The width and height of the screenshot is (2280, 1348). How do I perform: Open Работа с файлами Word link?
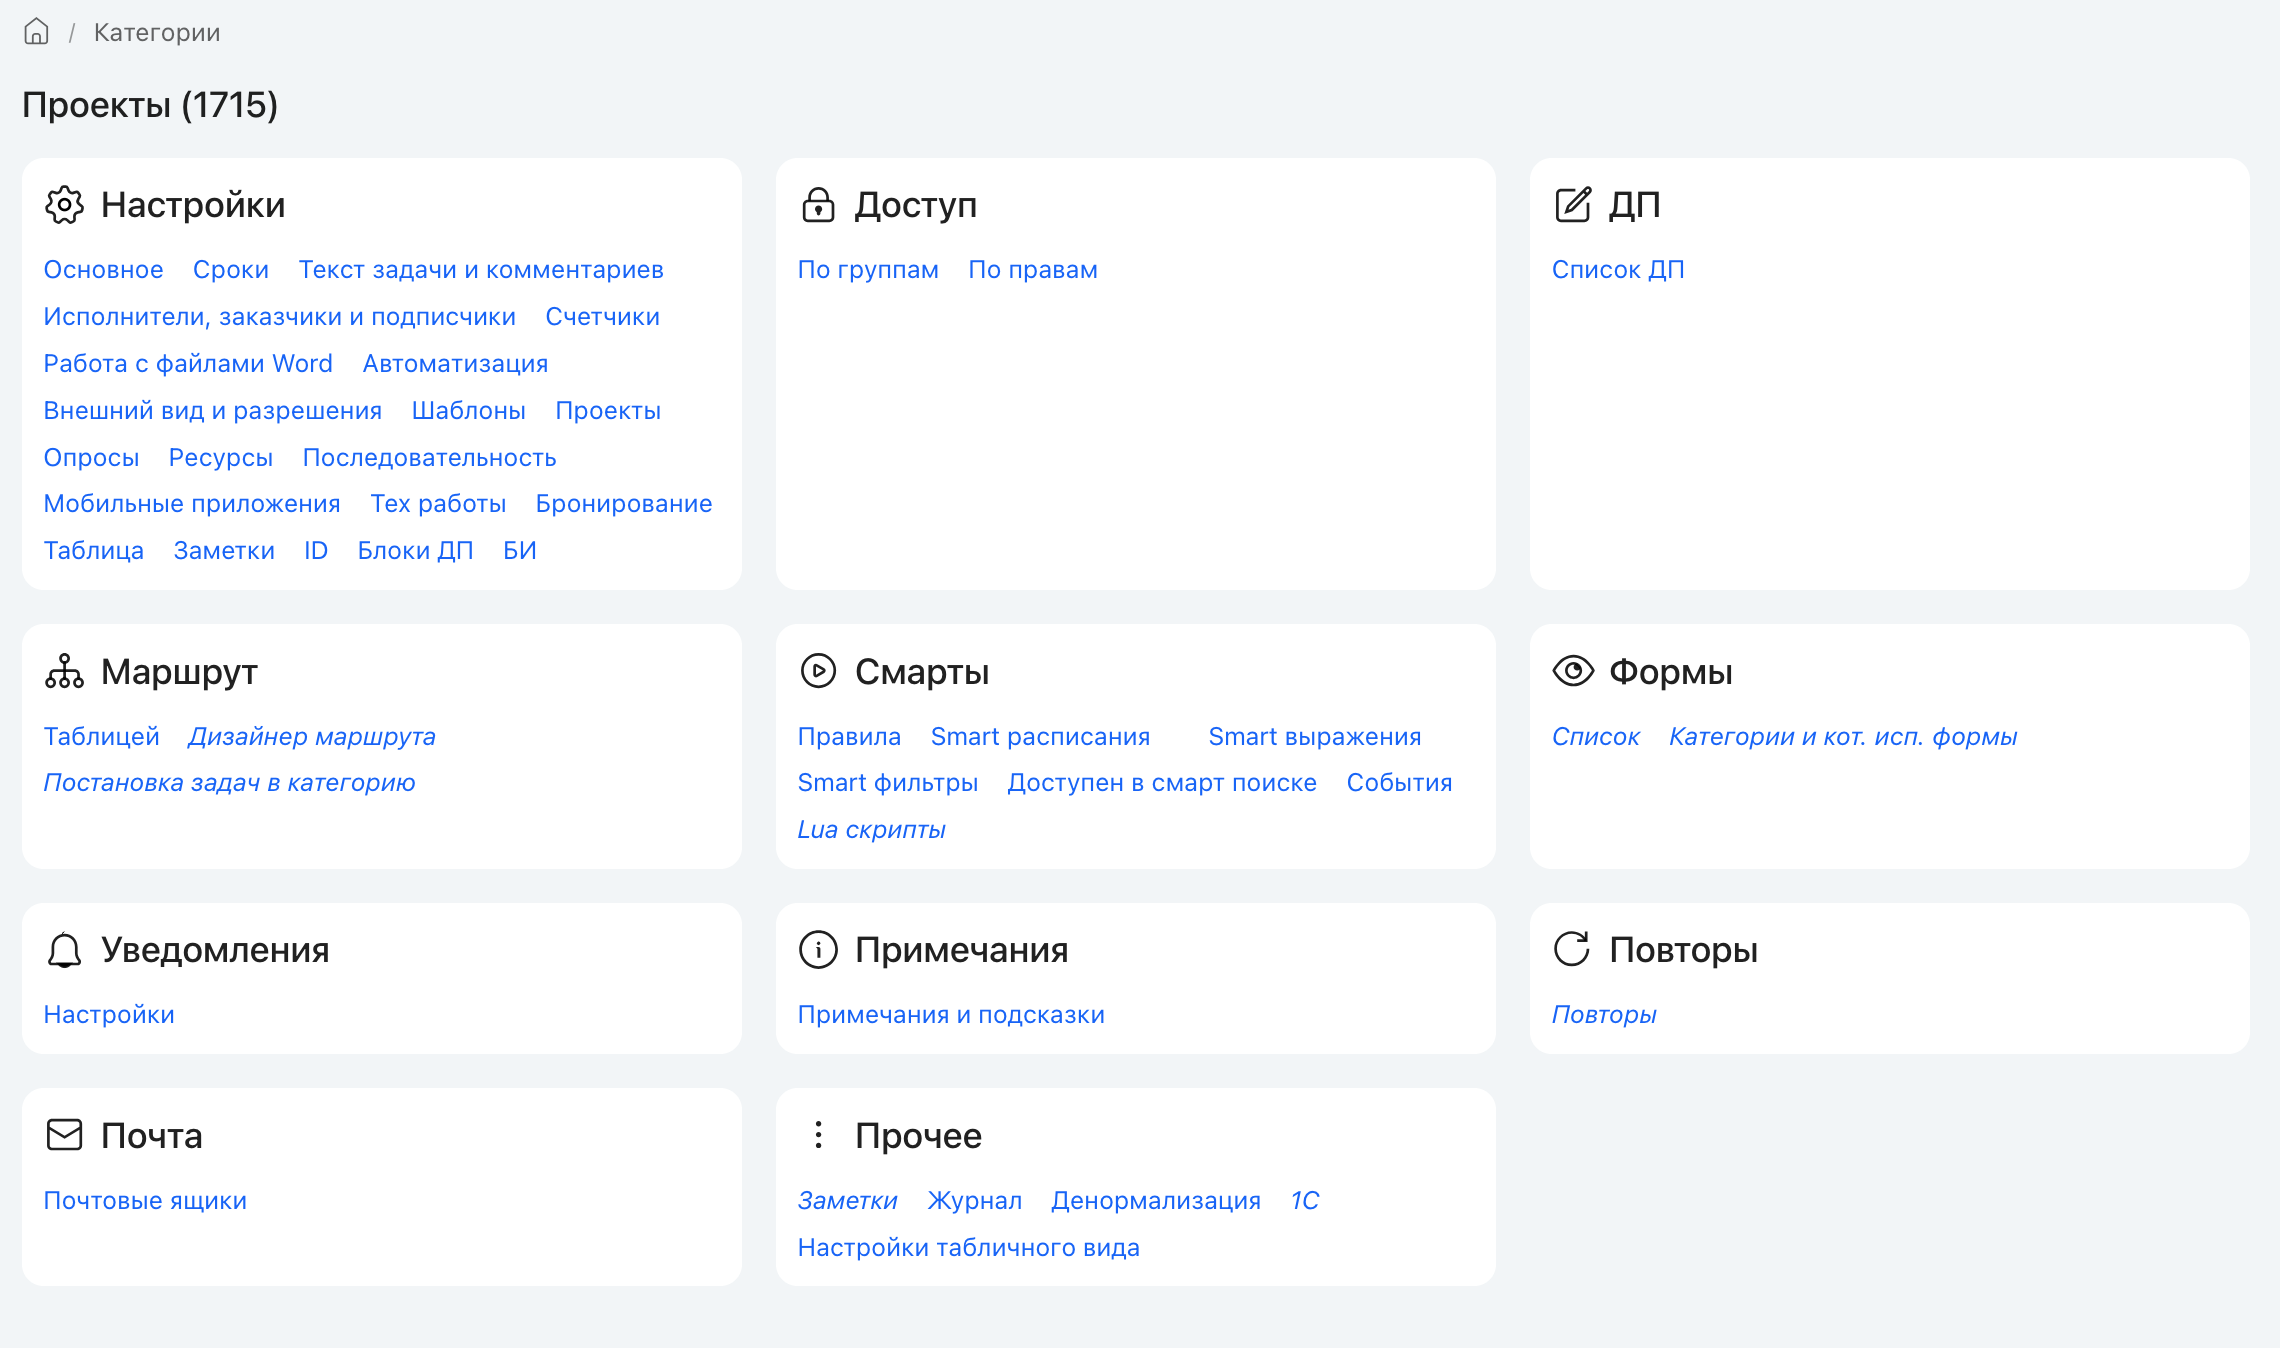coord(188,364)
